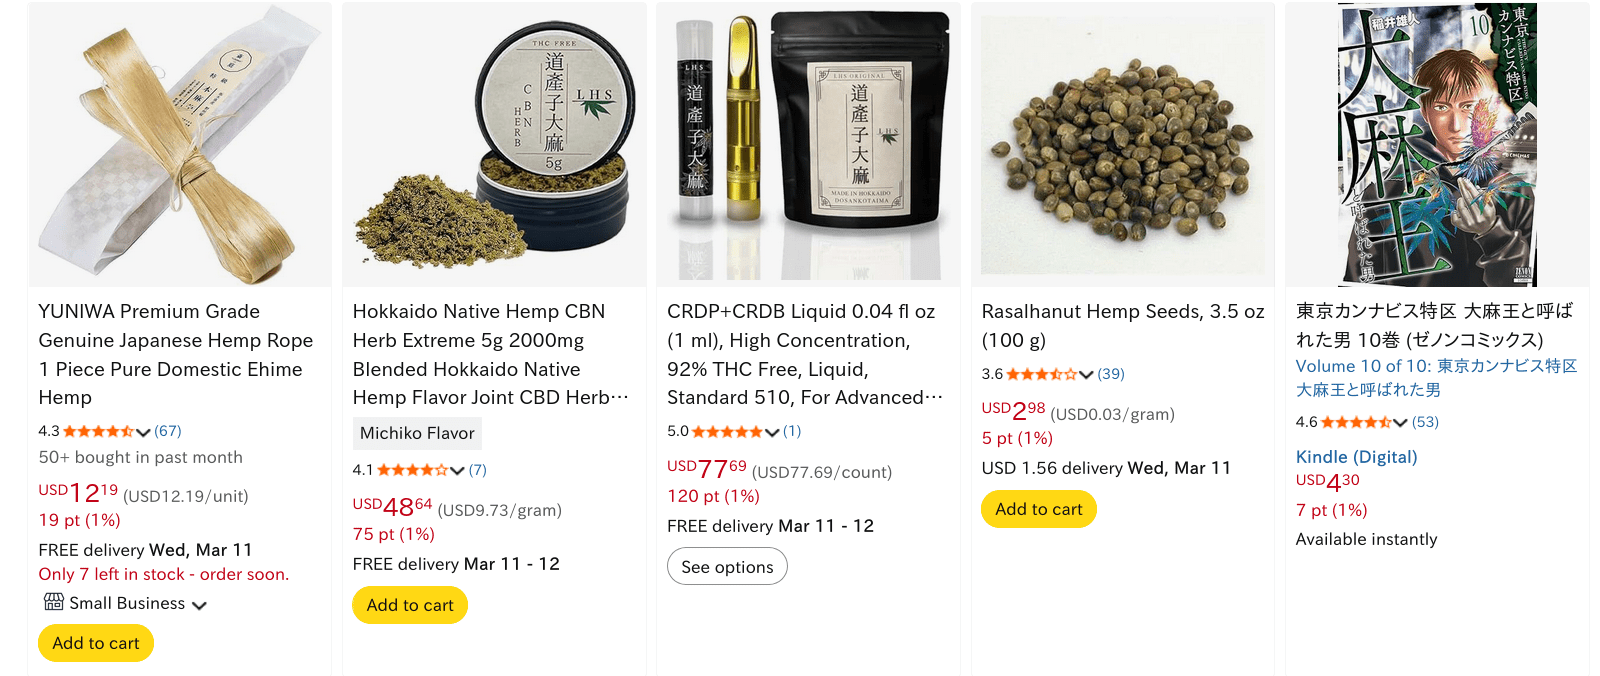Expand rating chevron next to 4.3 stars

point(143,432)
